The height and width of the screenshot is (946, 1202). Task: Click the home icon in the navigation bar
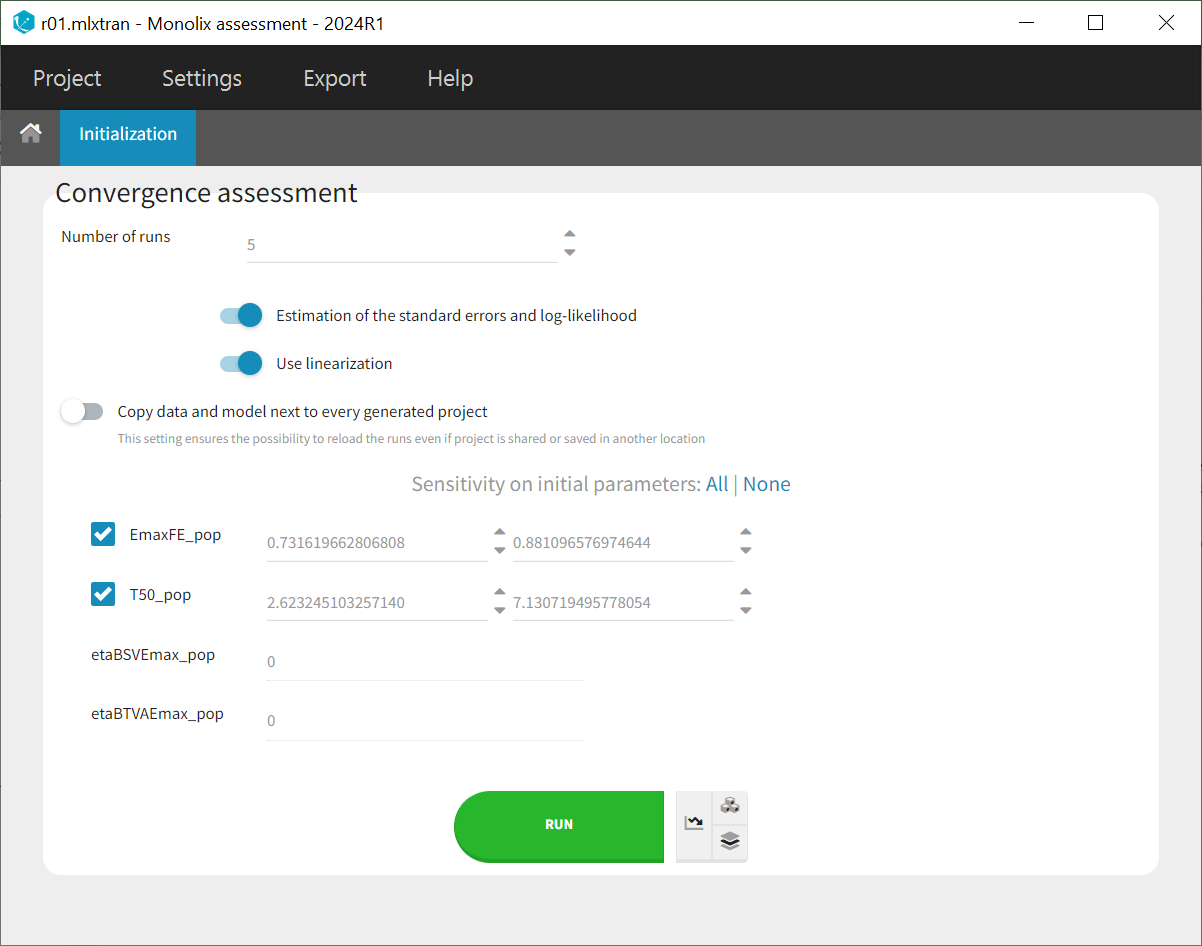click(x=30, y=131)
